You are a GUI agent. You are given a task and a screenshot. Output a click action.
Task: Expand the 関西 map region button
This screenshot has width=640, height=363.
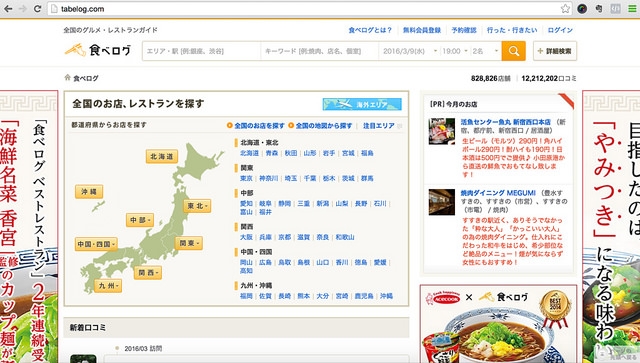click(148, 272)
